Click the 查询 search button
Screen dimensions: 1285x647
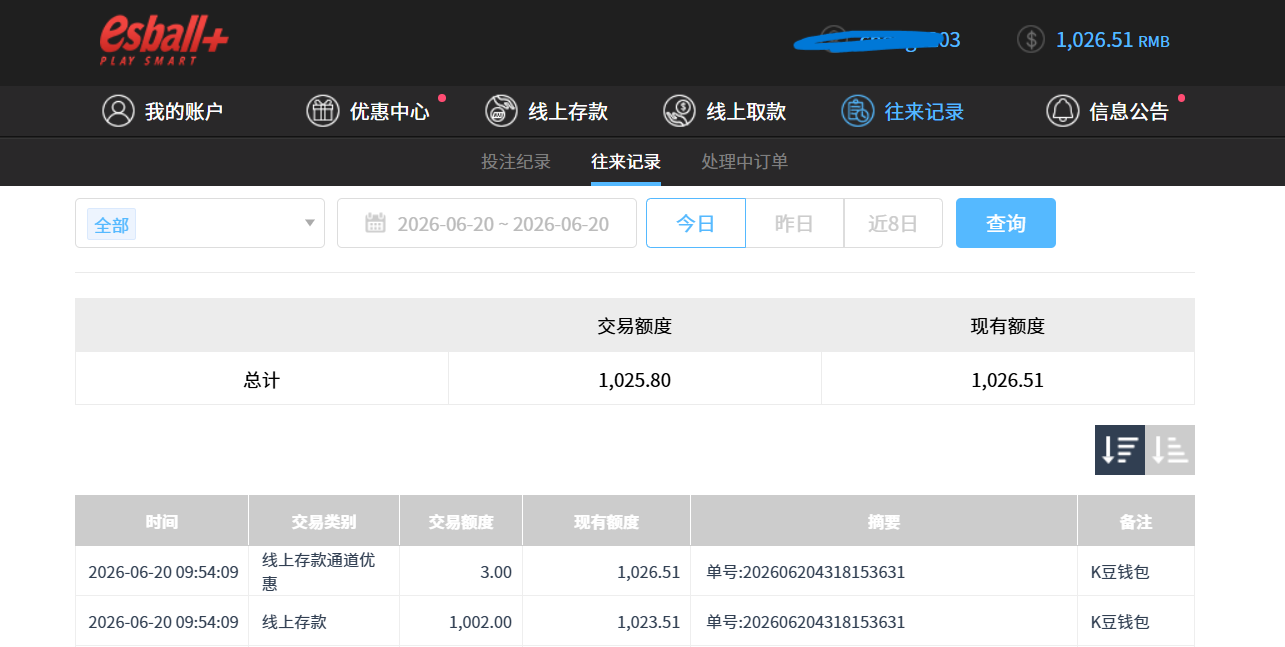1006,223
